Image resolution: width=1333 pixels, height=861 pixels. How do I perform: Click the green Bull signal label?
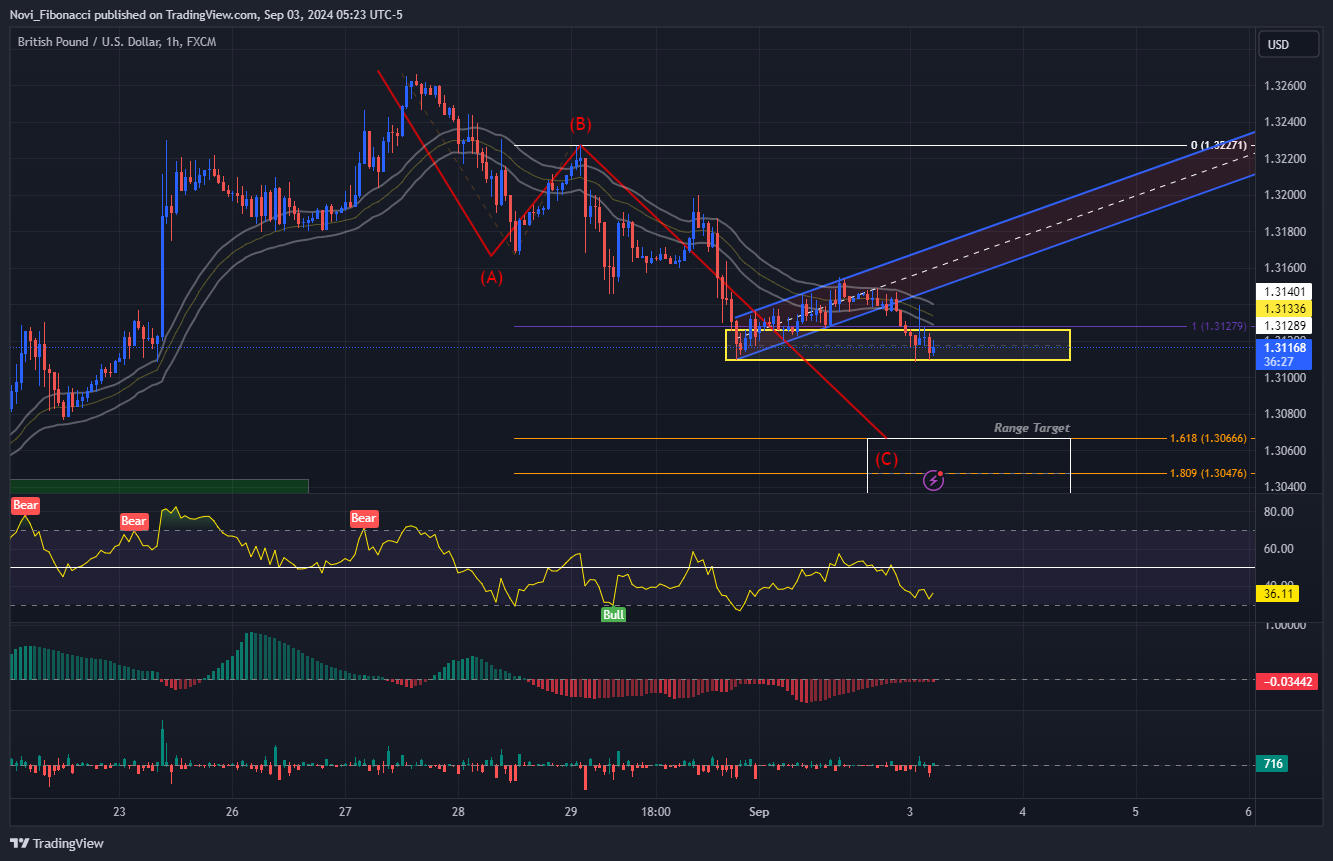pos(613,615)
